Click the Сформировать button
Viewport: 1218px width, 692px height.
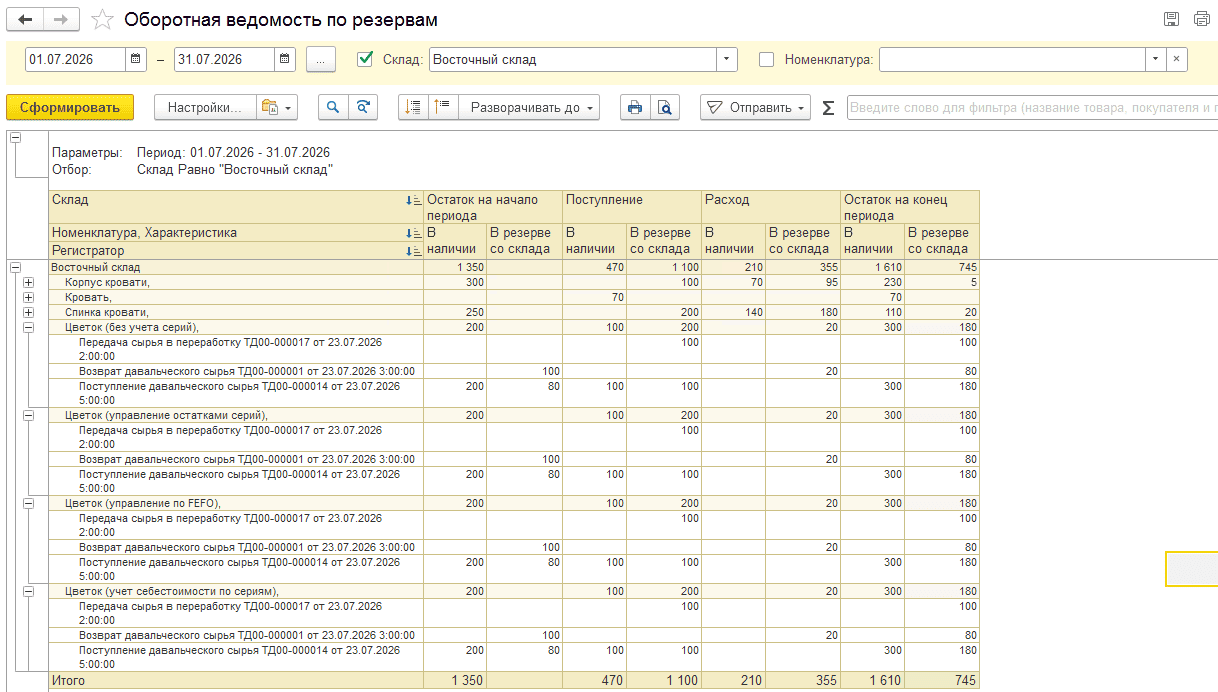(70, 108)
